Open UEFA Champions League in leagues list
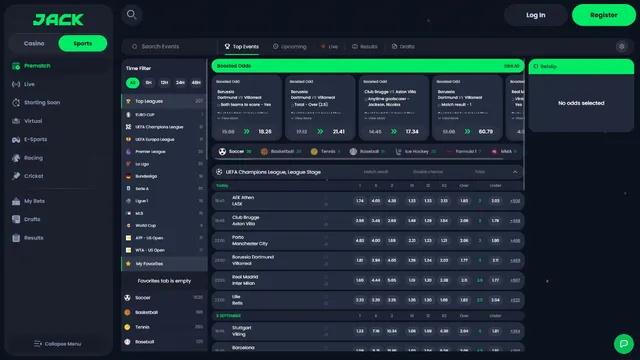This screenshot has height=360, width=640. click(164, 127)
